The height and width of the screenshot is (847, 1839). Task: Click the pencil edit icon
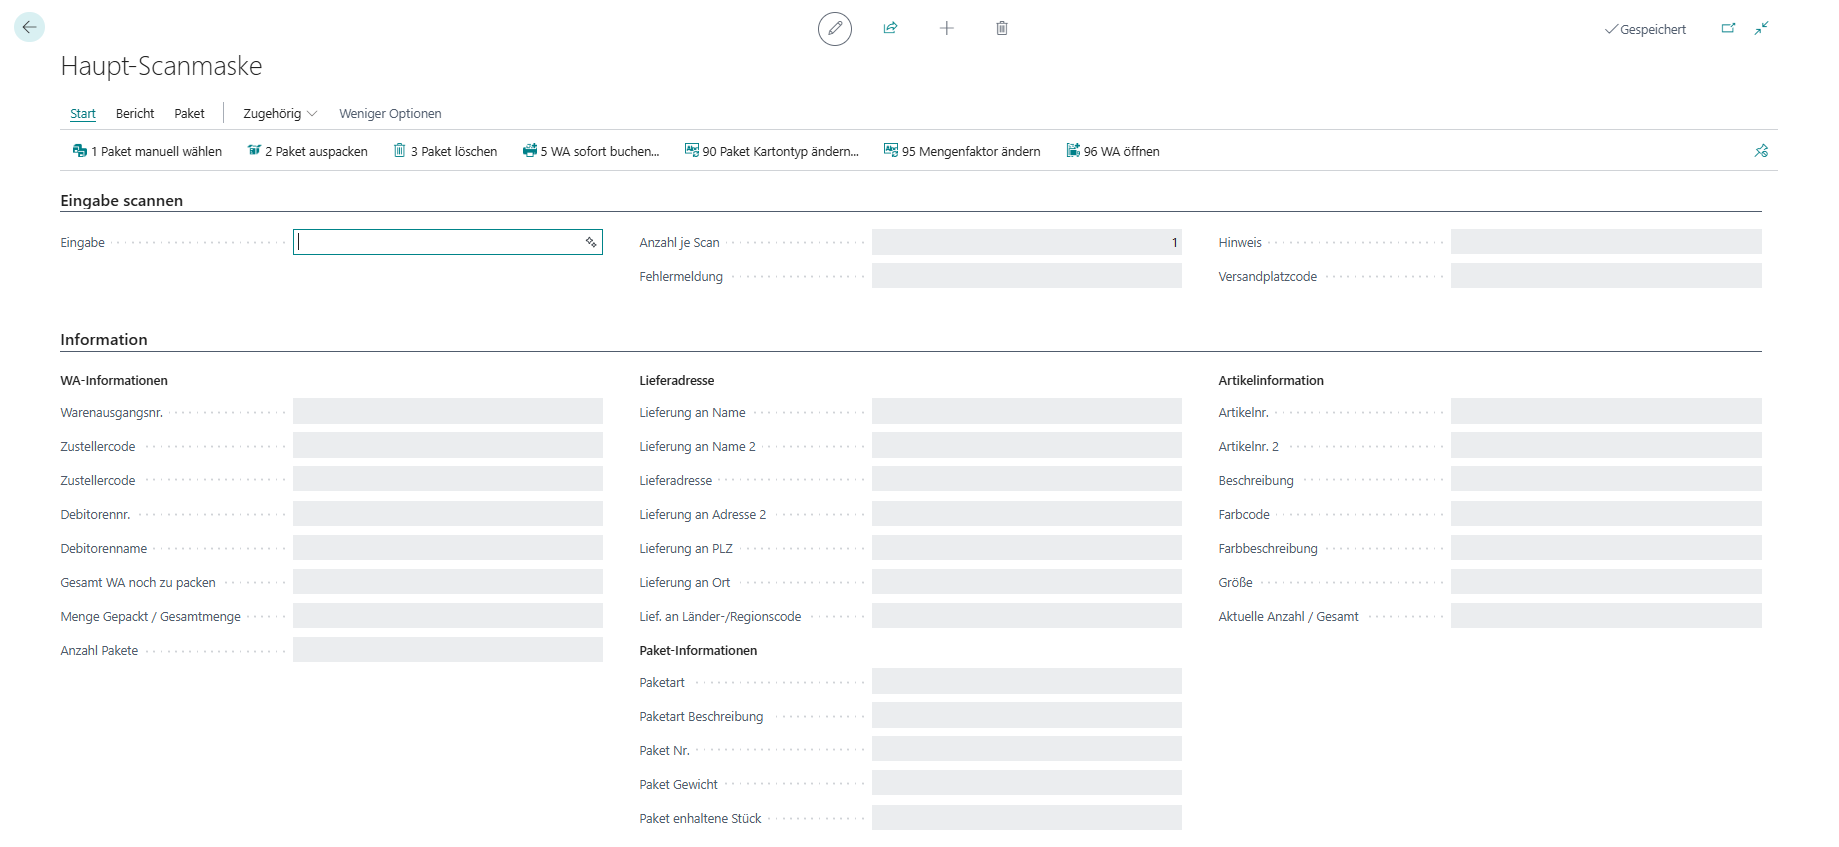coord(835,28)
